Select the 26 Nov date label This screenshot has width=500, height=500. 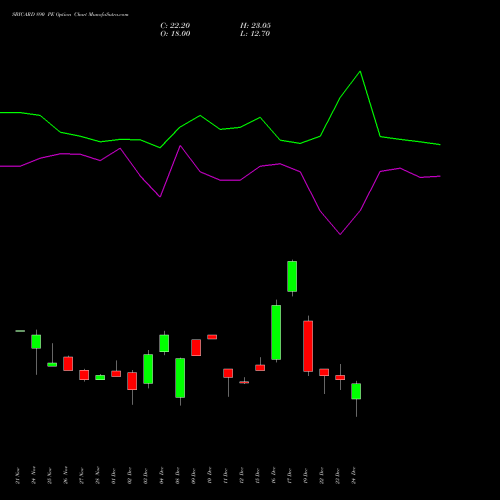click(66, 476)
